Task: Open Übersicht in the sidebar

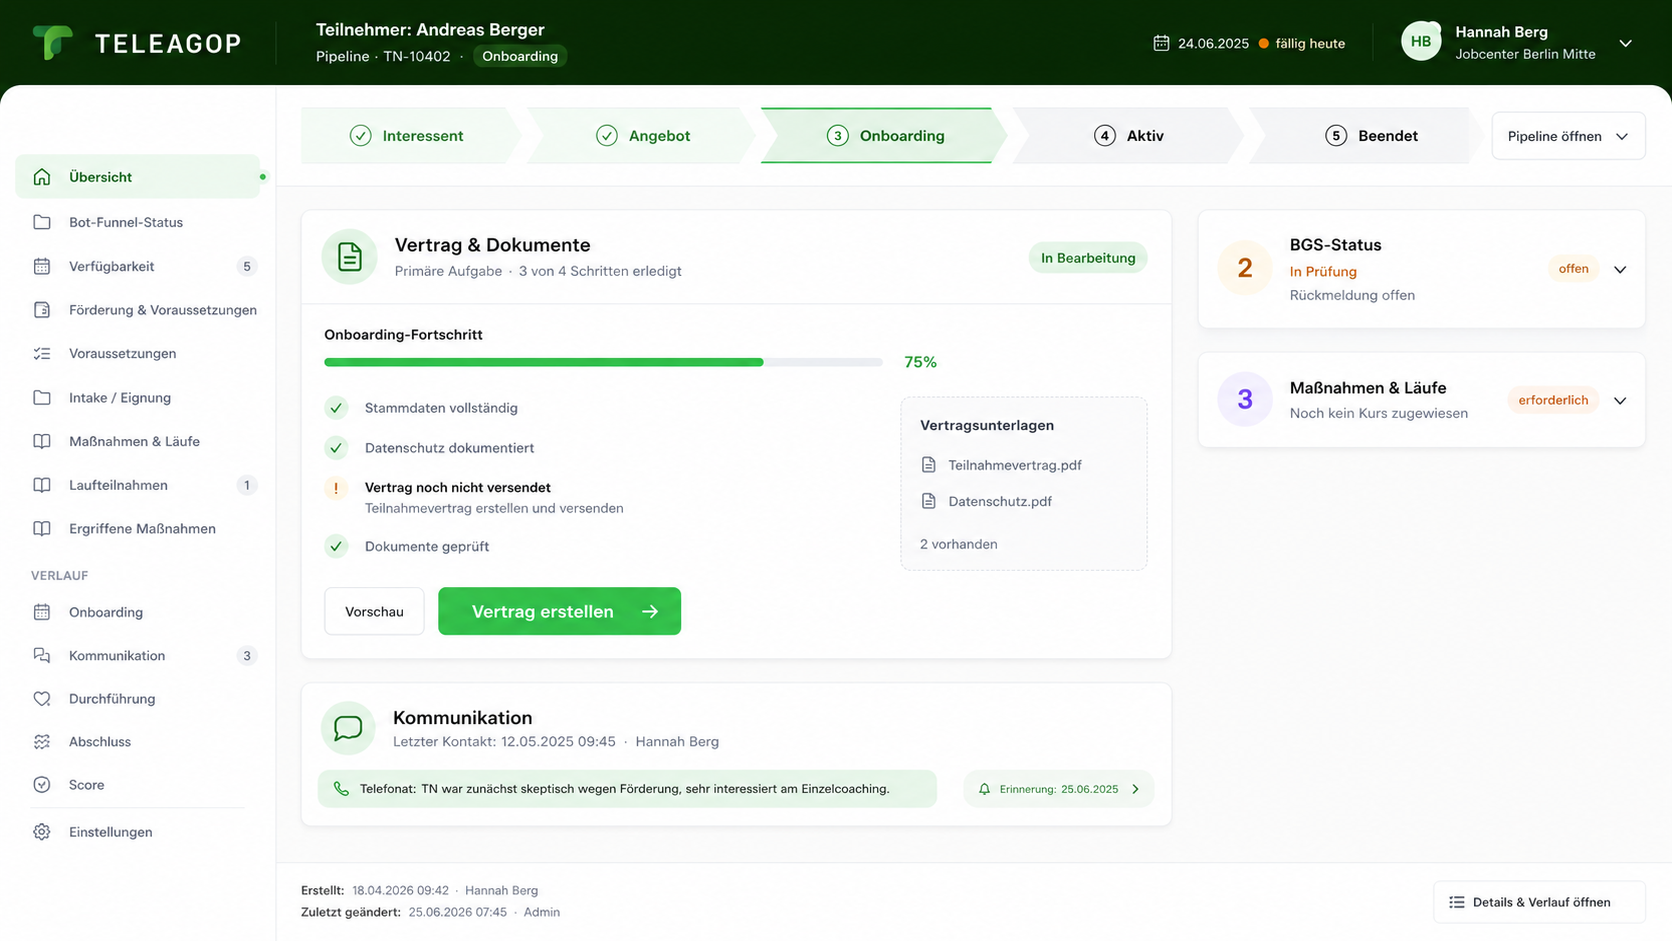Action: coord(138,177)
